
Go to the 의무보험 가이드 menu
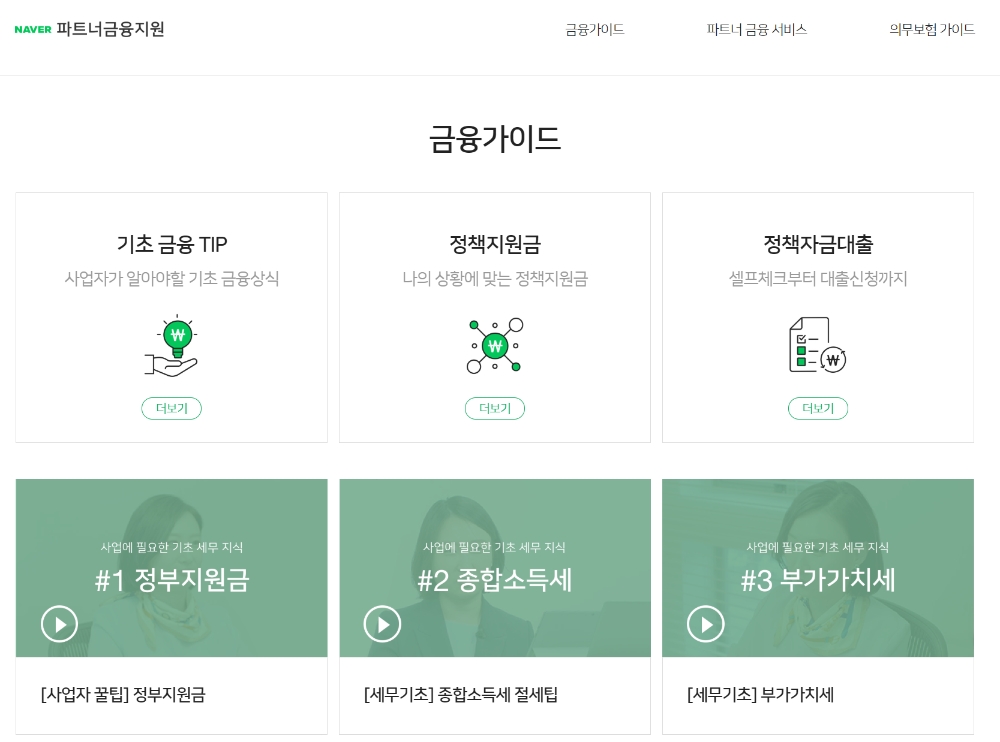tap(932, 30)
